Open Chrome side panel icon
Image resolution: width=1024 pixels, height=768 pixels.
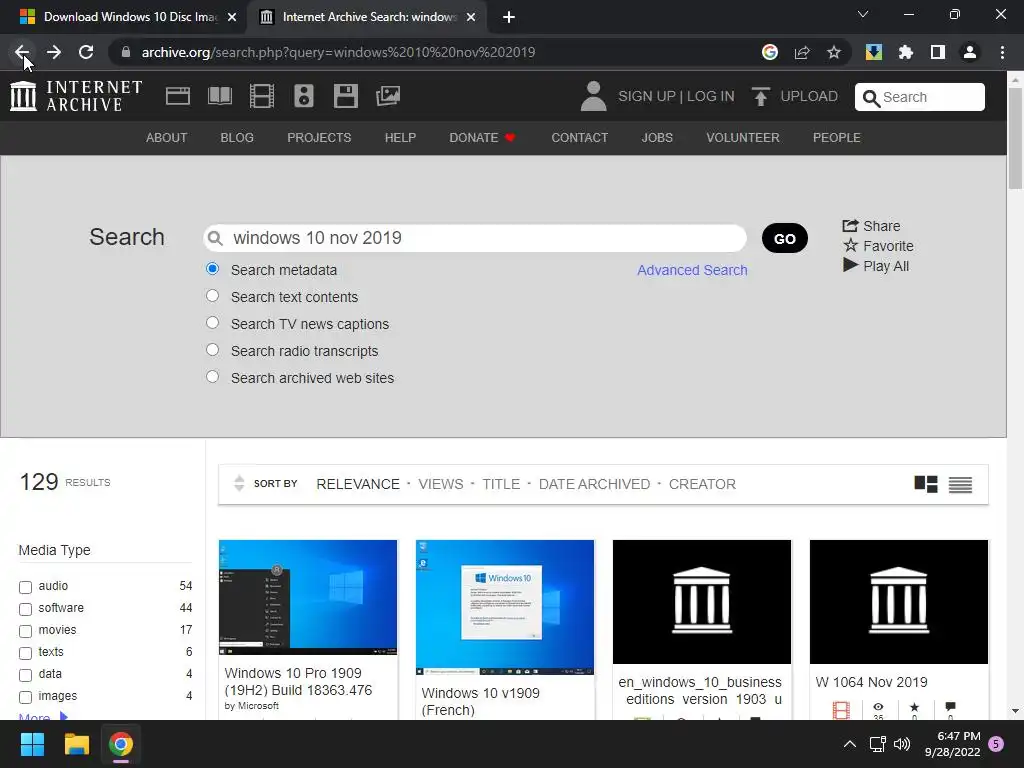click(938, 52)
